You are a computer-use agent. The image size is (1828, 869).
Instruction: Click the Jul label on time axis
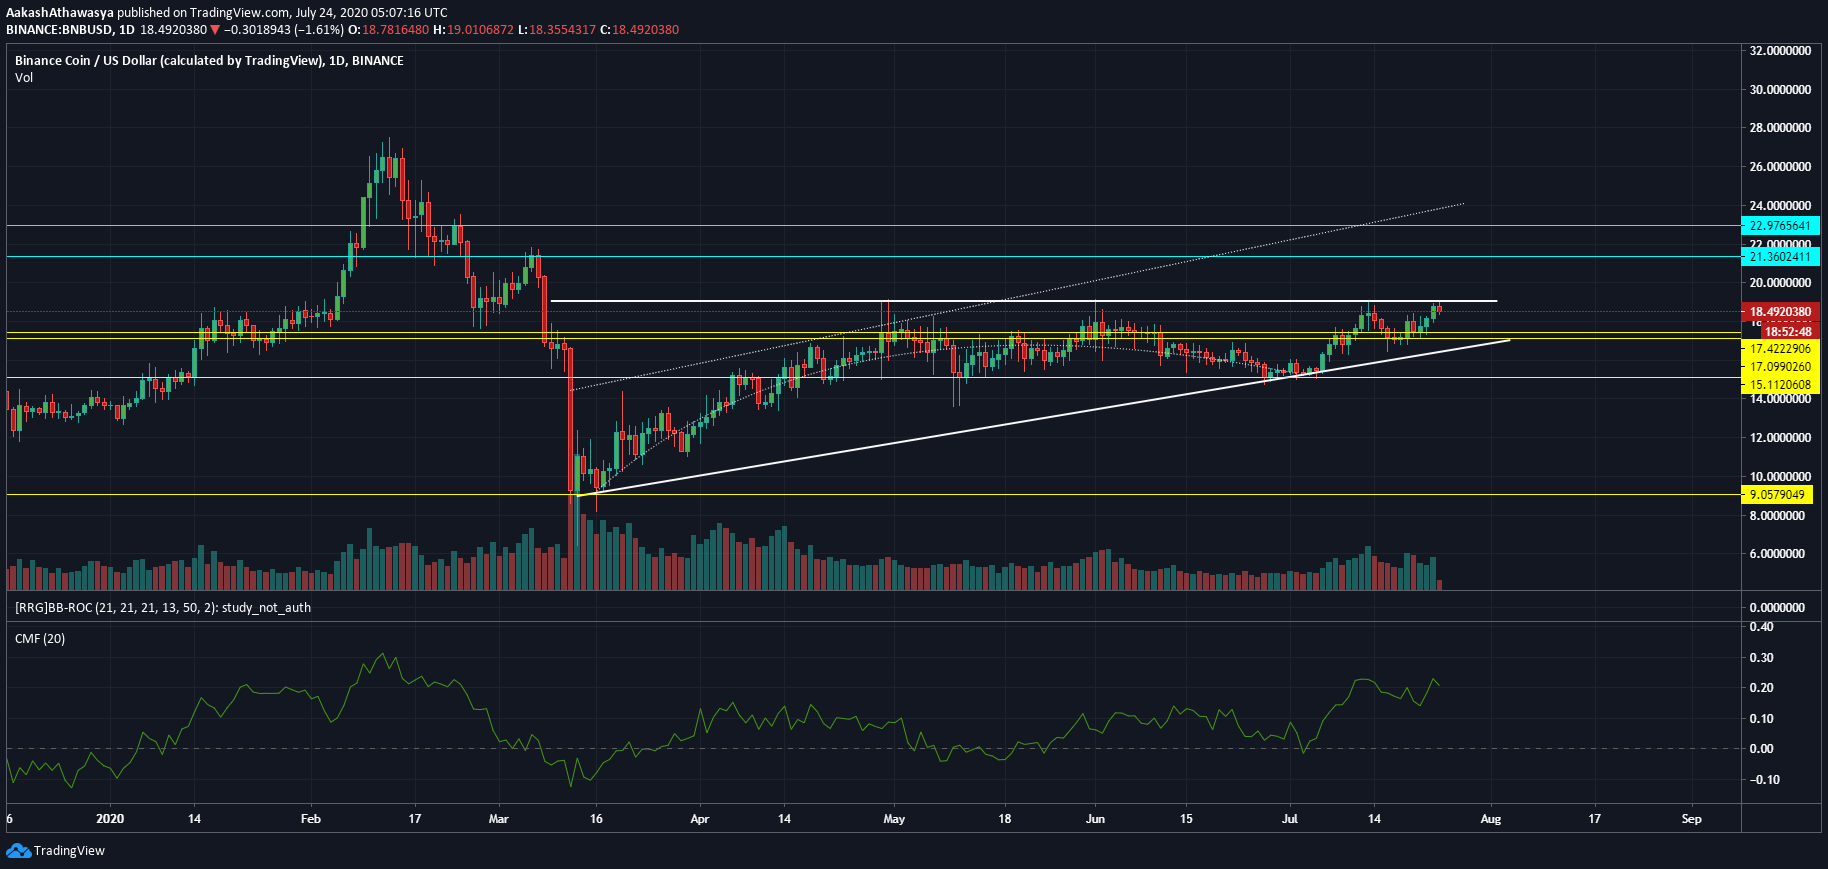[x=1290, y=819]
